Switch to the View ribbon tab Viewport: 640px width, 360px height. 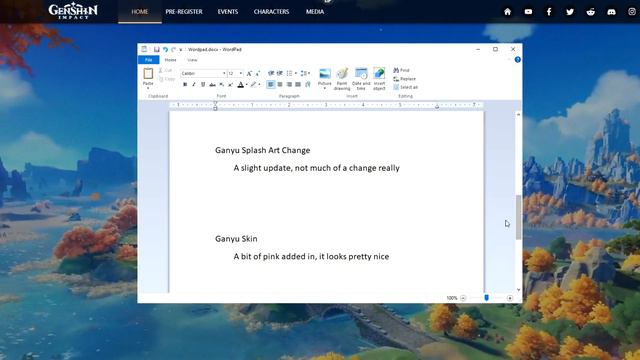[x=192, y=60]
